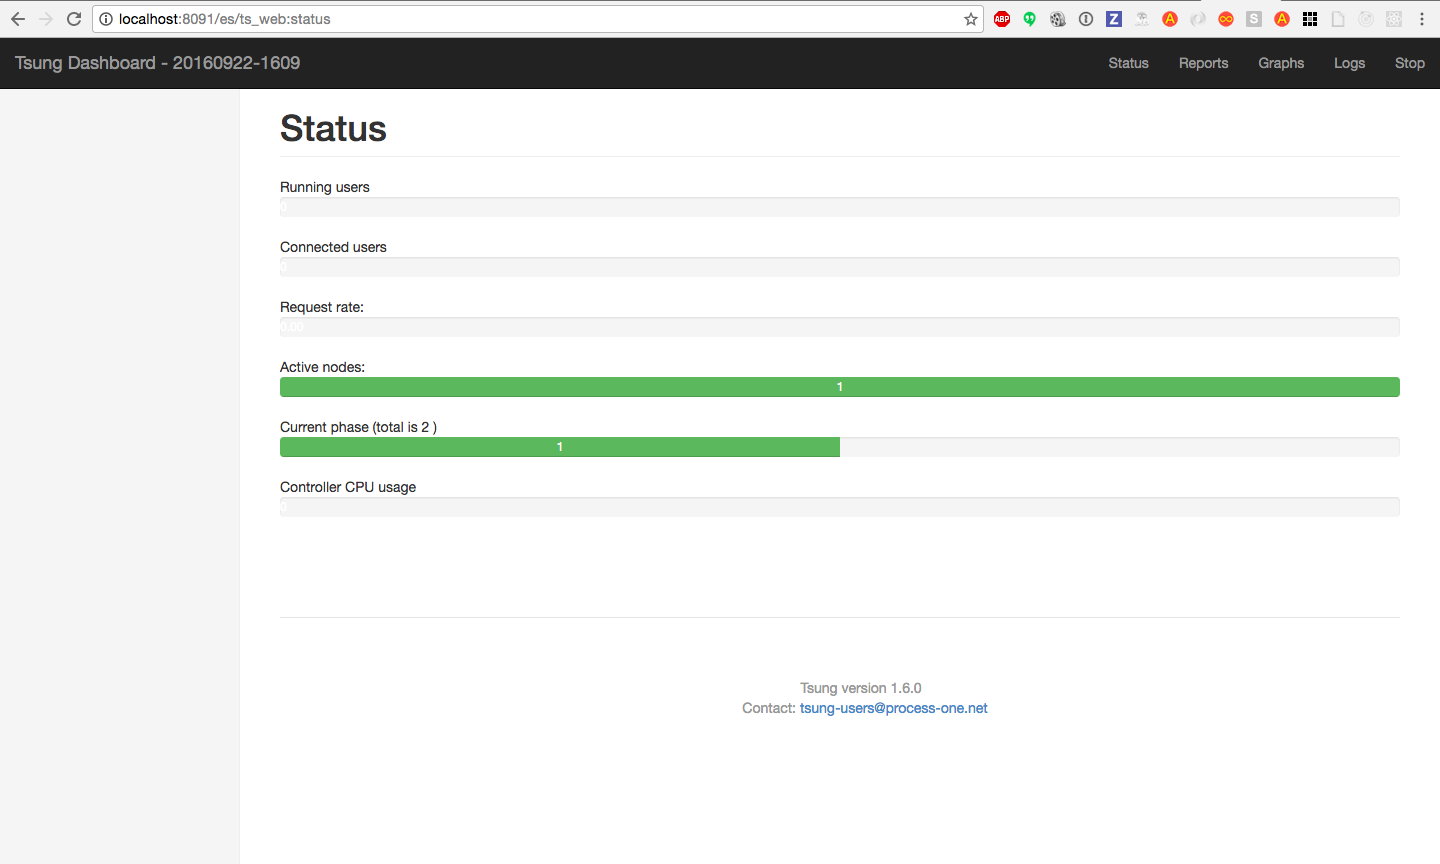Screen dimensions: 1440x864
Task: Click the 'Controller CPU usage' label
Action: click(348, 487)
